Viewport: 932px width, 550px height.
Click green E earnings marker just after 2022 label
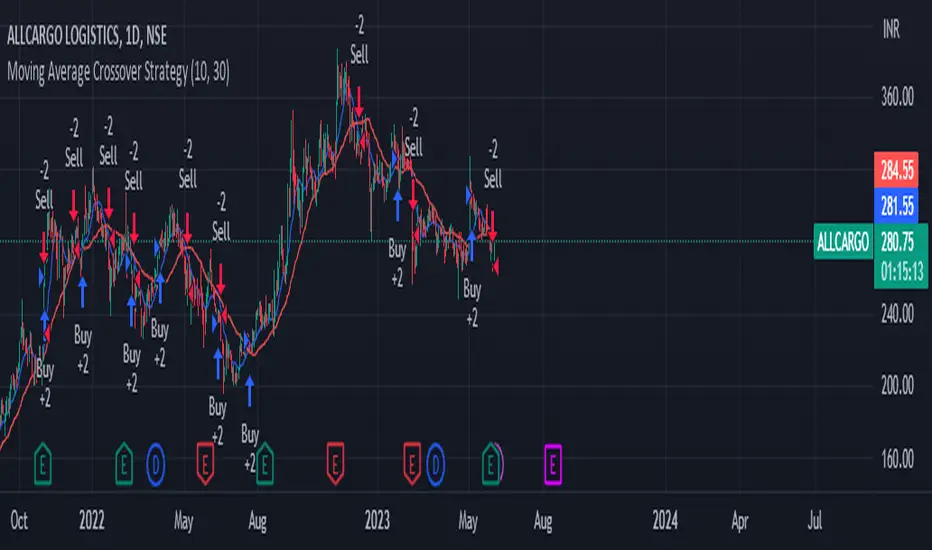point(124,464)
